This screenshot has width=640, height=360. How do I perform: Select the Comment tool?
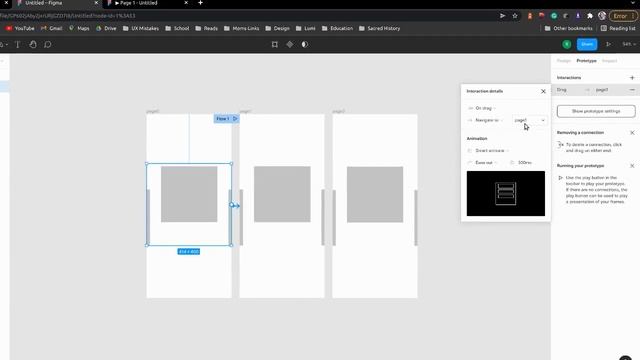point(48,44)
